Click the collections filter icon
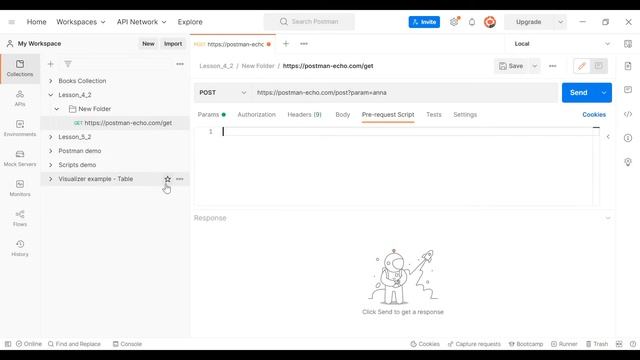 [x=68, y=64]
